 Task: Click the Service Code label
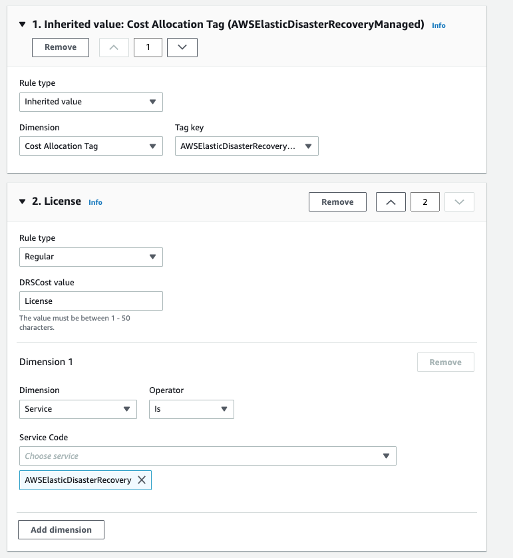43,437
